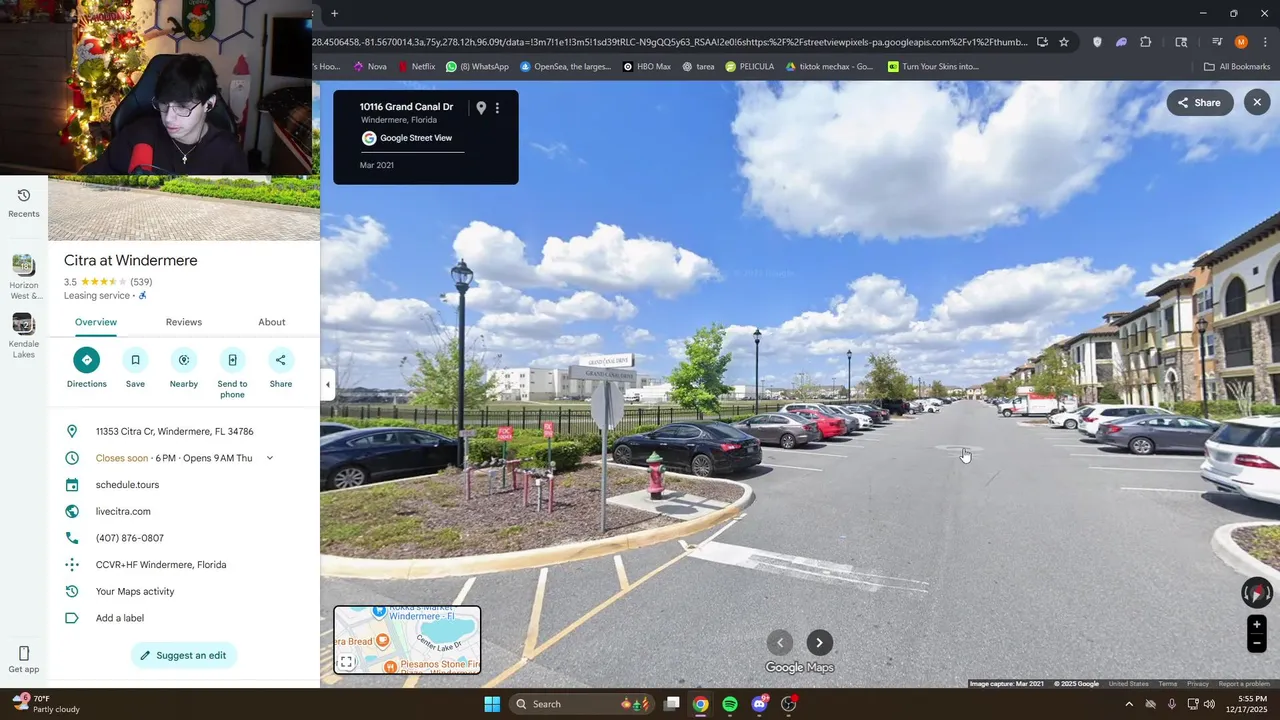Click the Chrome profile avatar M

click(1241, 42)
